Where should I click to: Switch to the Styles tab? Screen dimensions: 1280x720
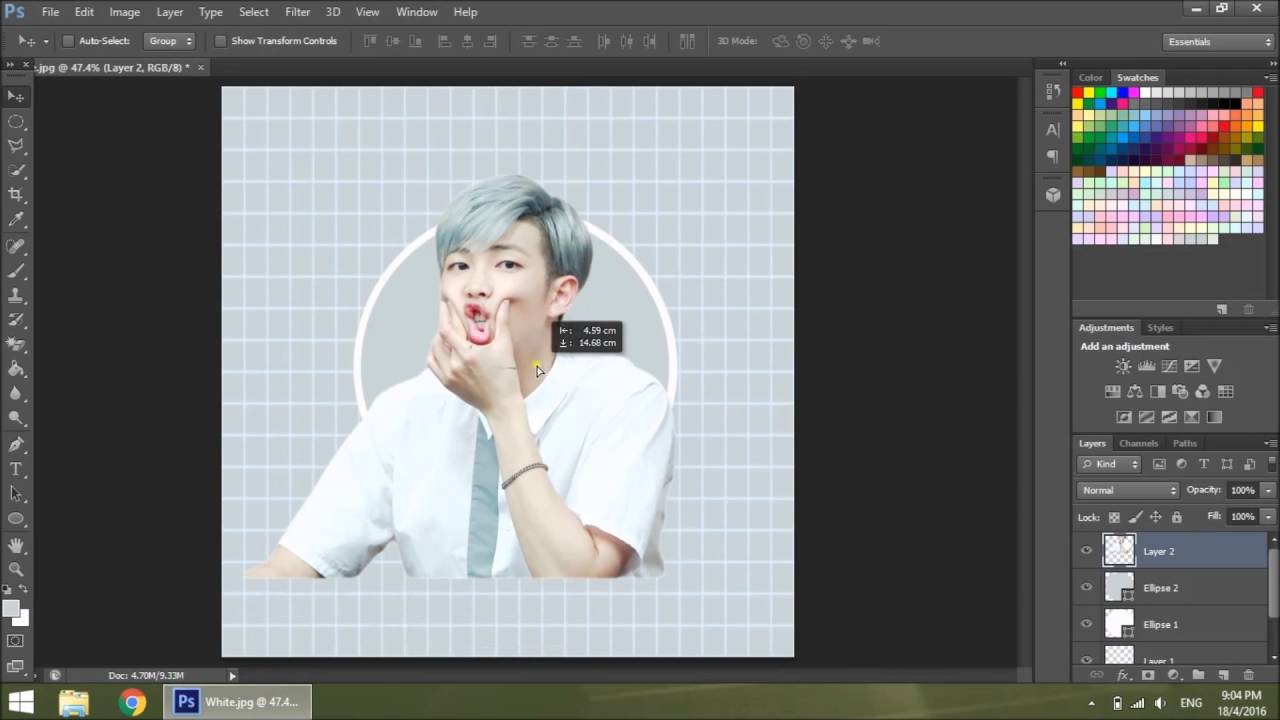click(x=1160, y=328)
